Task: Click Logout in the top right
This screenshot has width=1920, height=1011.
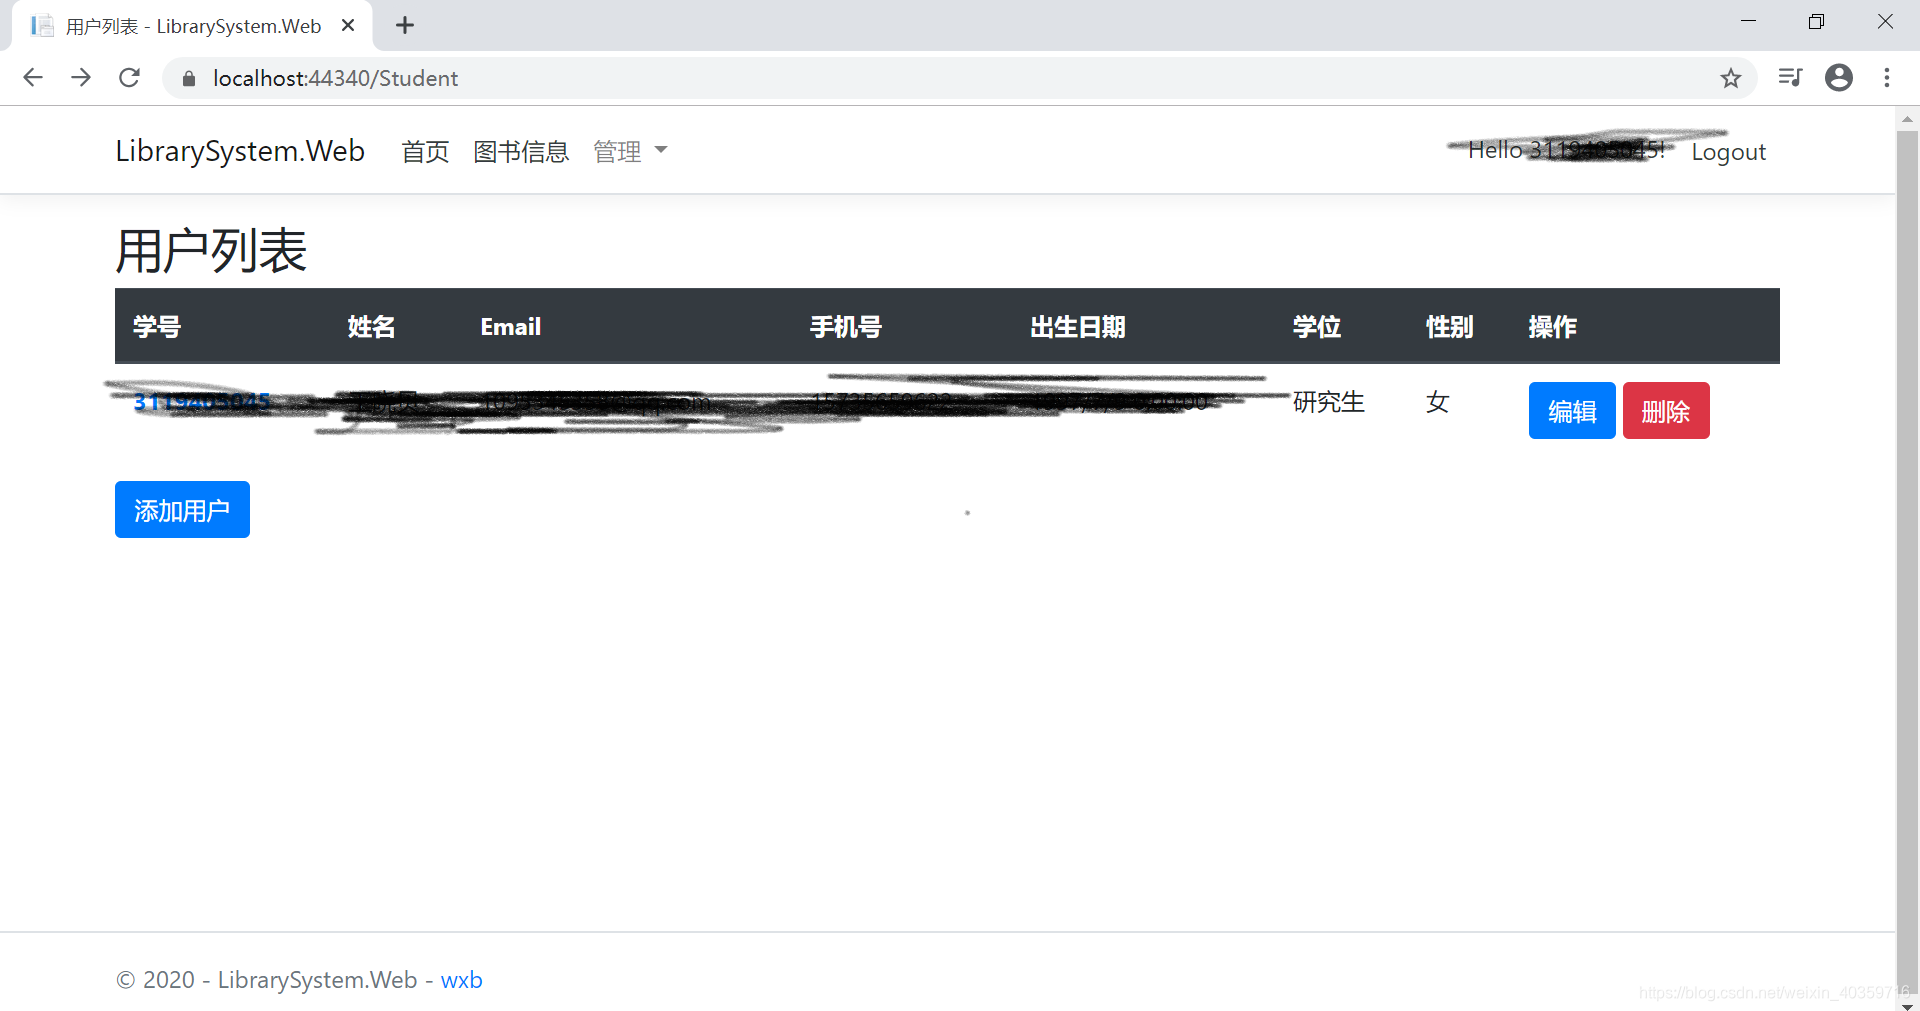Action: pyautogui.click(x=1728, y=151)
